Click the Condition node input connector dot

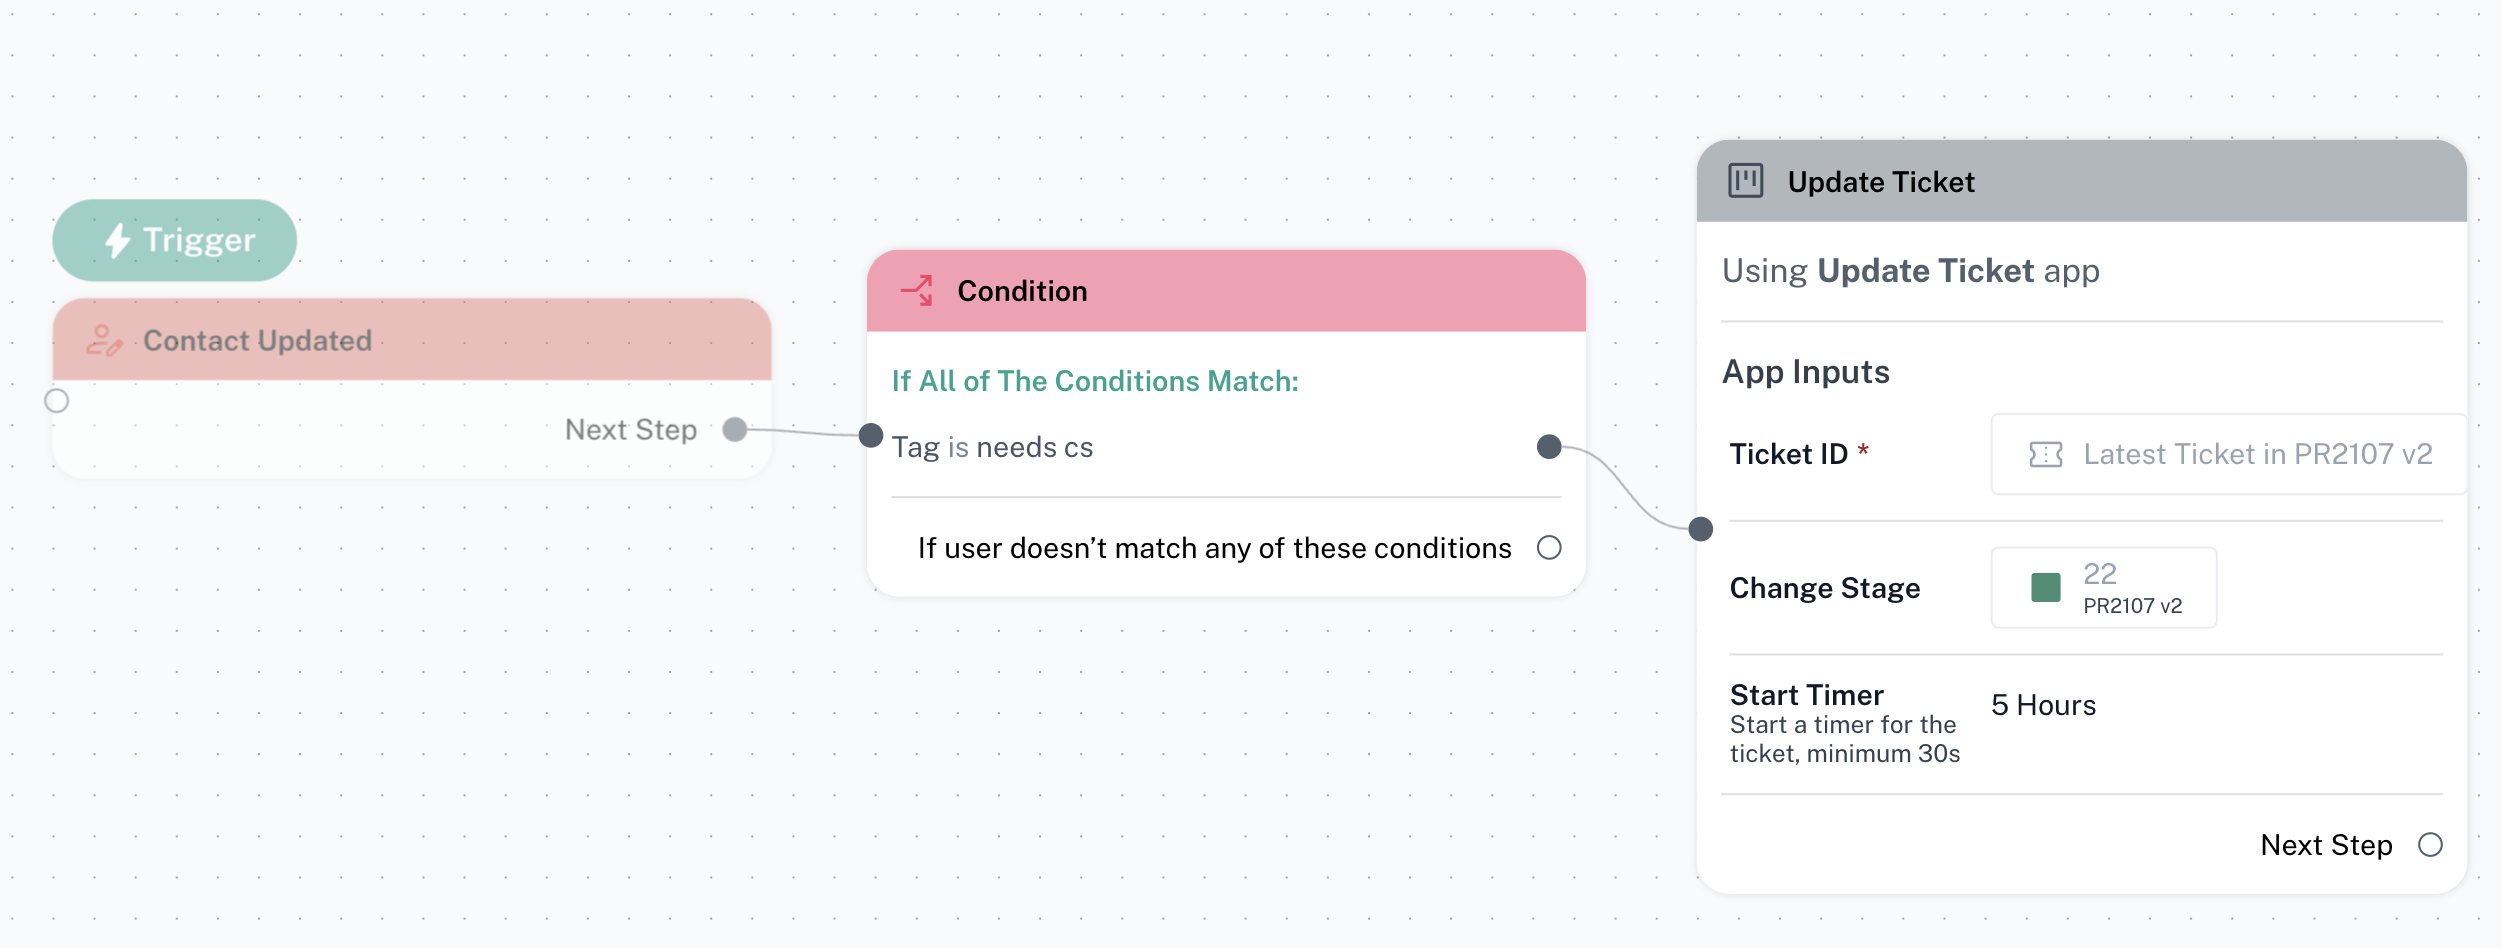coord(871,435)
